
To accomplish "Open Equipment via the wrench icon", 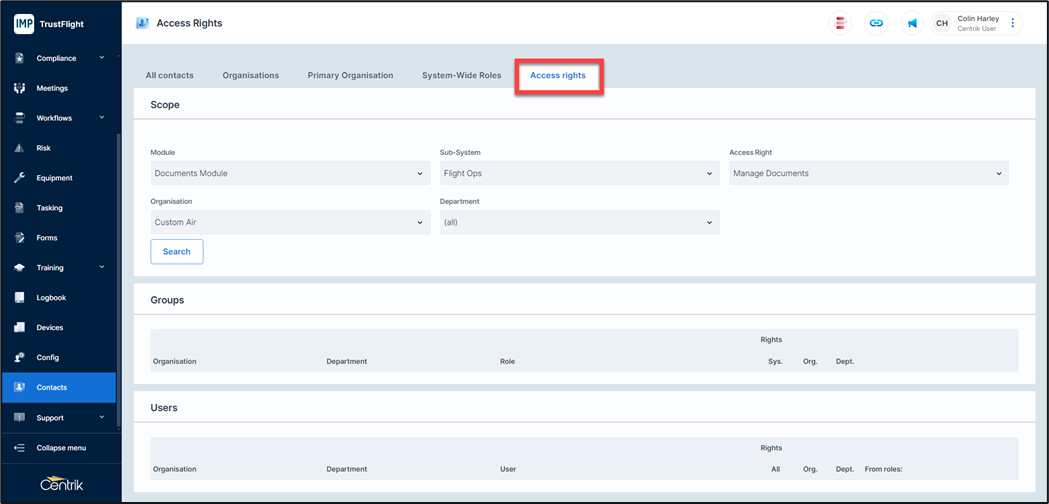I will coord(19,178).
